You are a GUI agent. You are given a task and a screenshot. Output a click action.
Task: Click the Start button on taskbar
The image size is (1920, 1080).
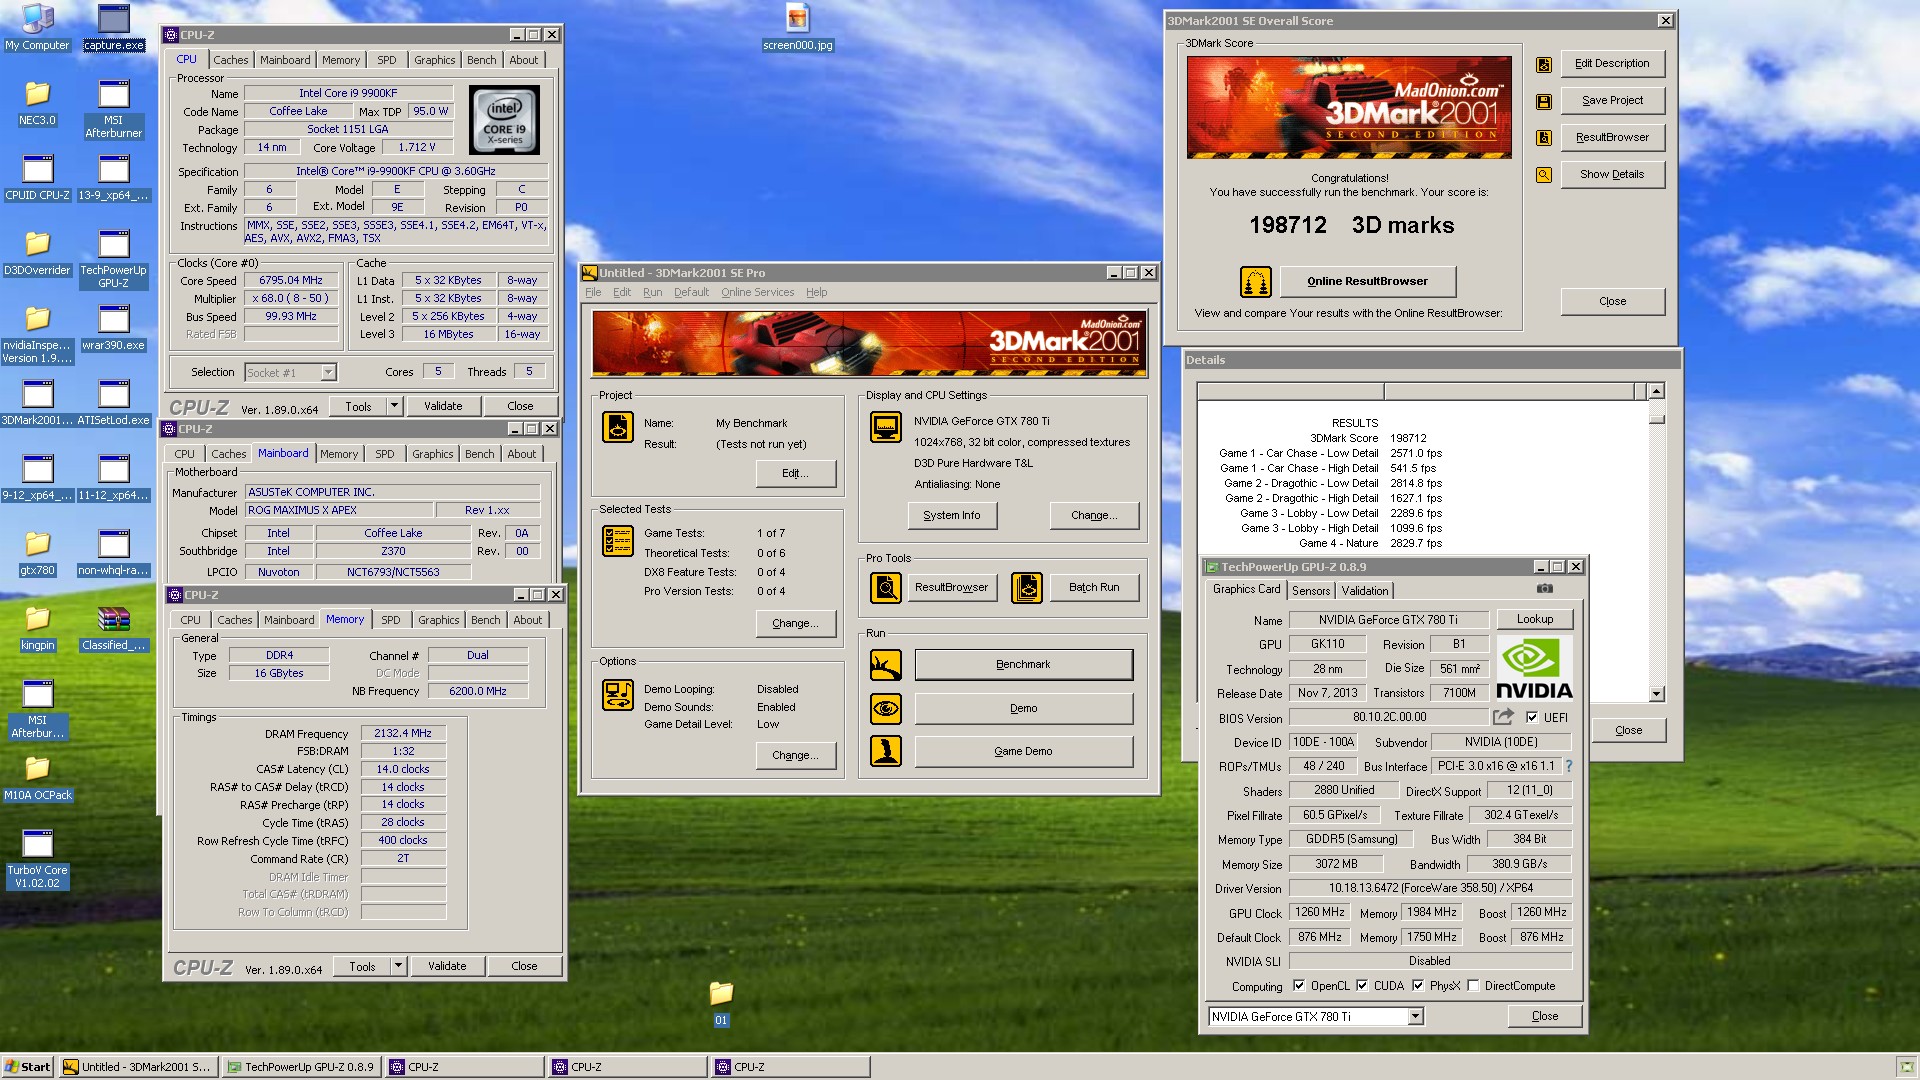[27, 1067]
